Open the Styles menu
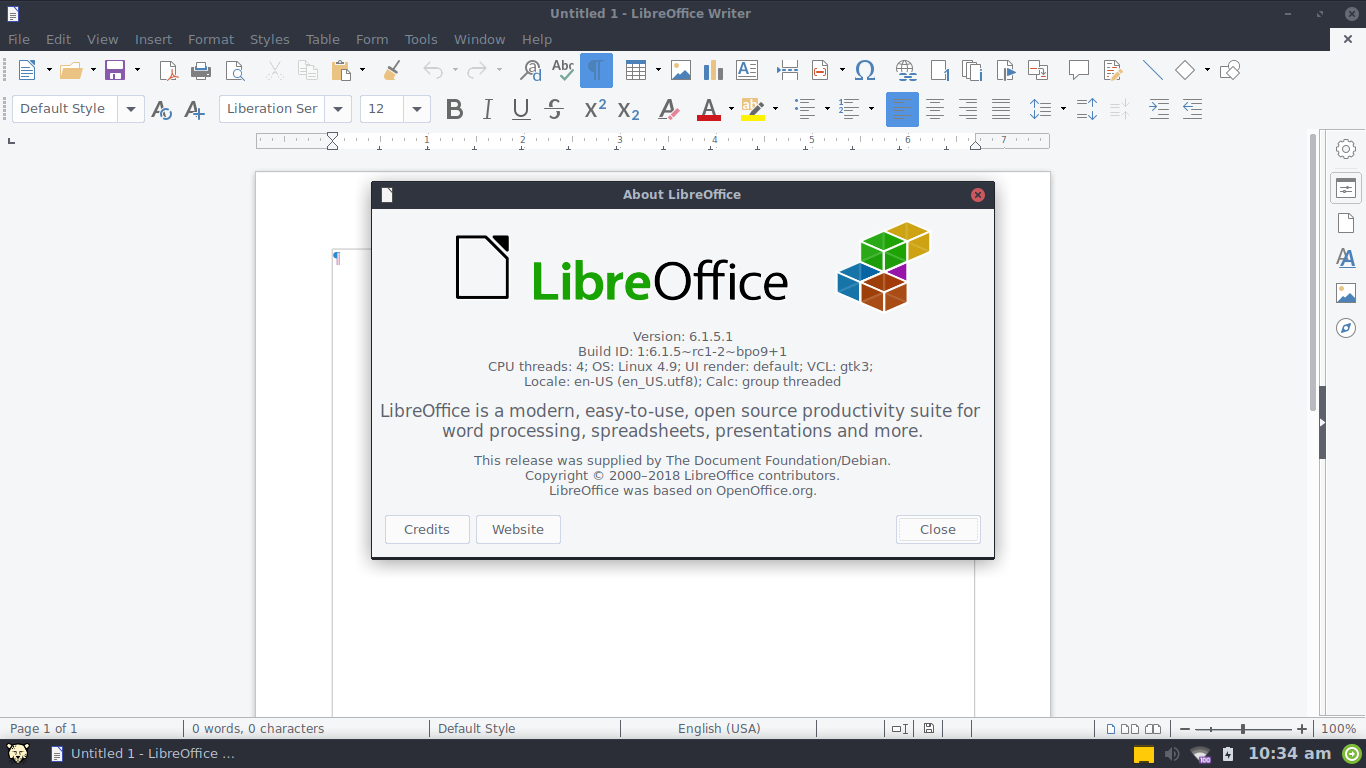Screen dimensions: 1366x768 [x=270, y=39]
